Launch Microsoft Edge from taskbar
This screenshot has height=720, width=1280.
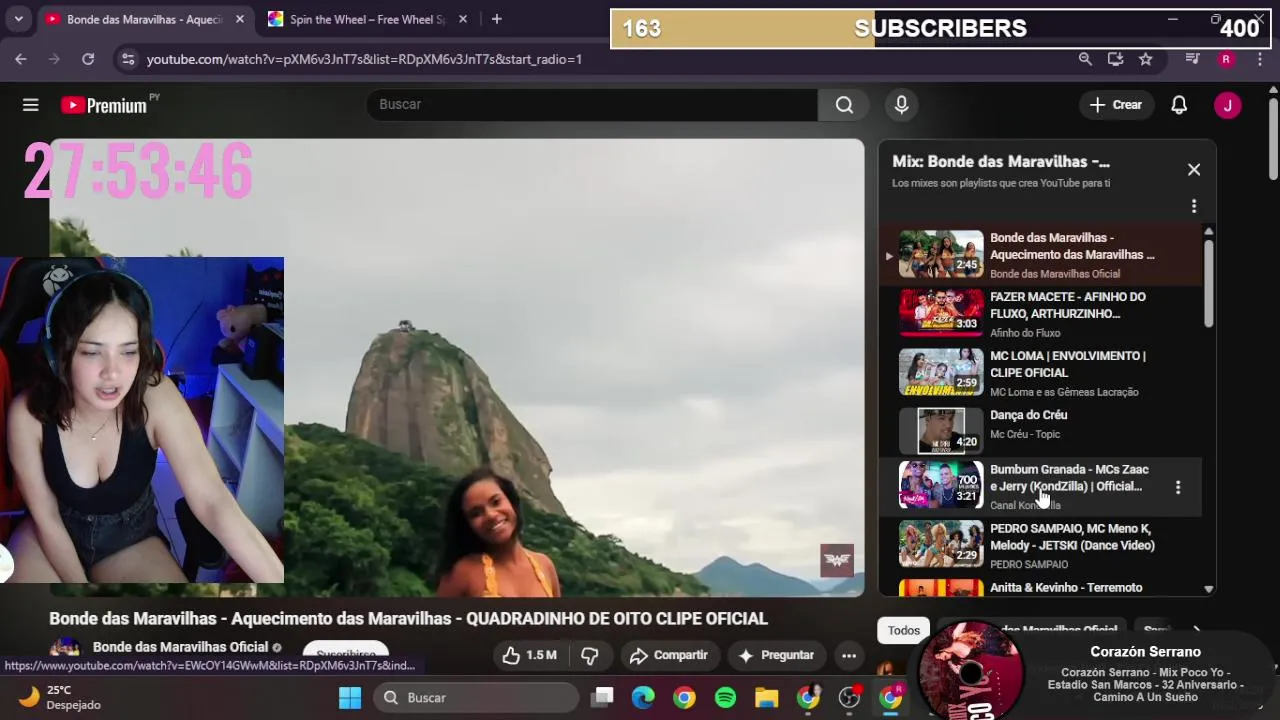click(643, 698)
